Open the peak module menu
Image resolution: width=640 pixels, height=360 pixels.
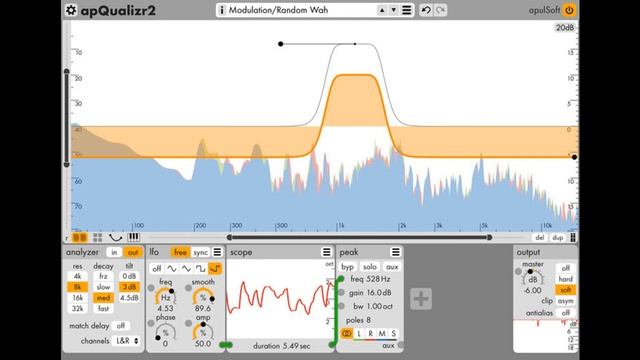396,252
